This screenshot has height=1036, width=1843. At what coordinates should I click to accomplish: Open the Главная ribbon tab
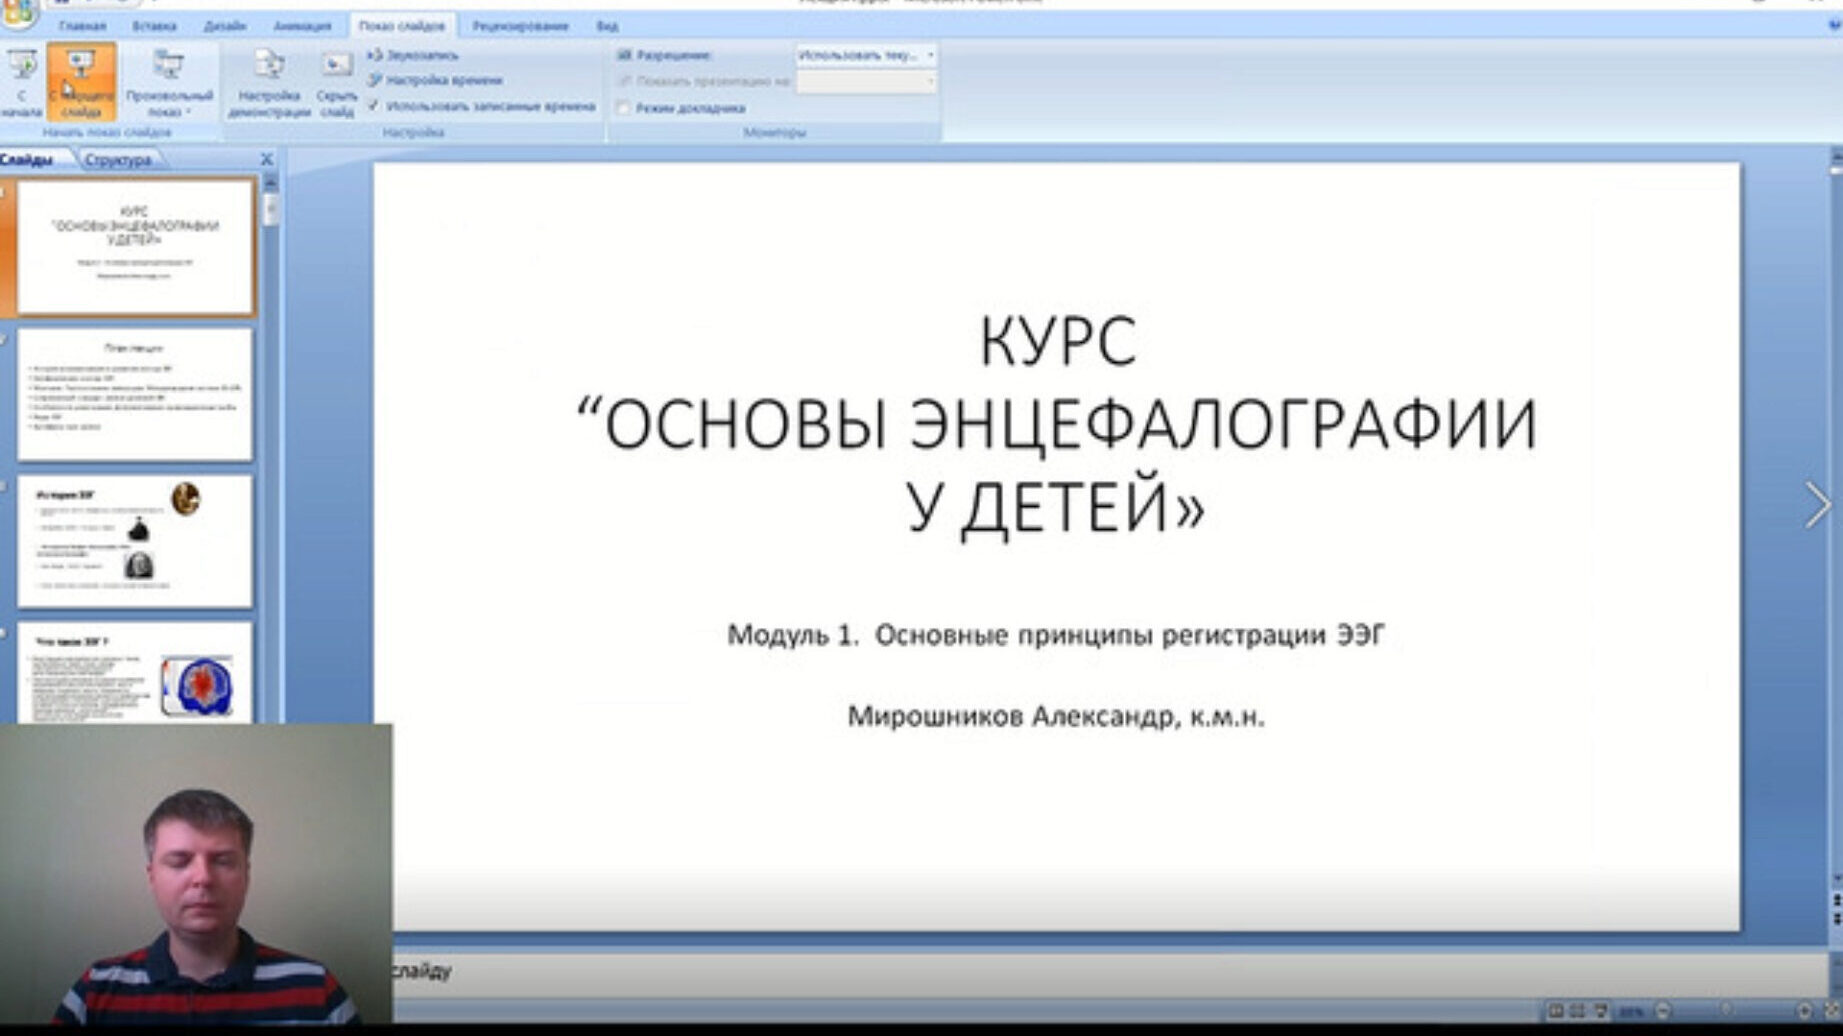[x=82, y=26]
